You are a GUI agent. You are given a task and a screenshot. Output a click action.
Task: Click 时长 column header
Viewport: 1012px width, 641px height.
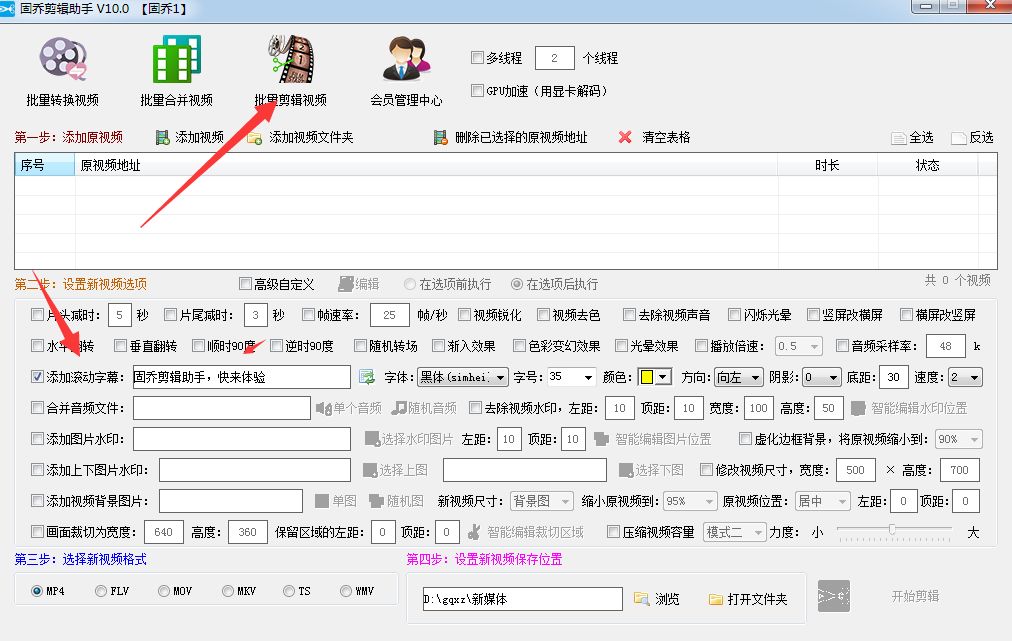(x=827, y=165)
